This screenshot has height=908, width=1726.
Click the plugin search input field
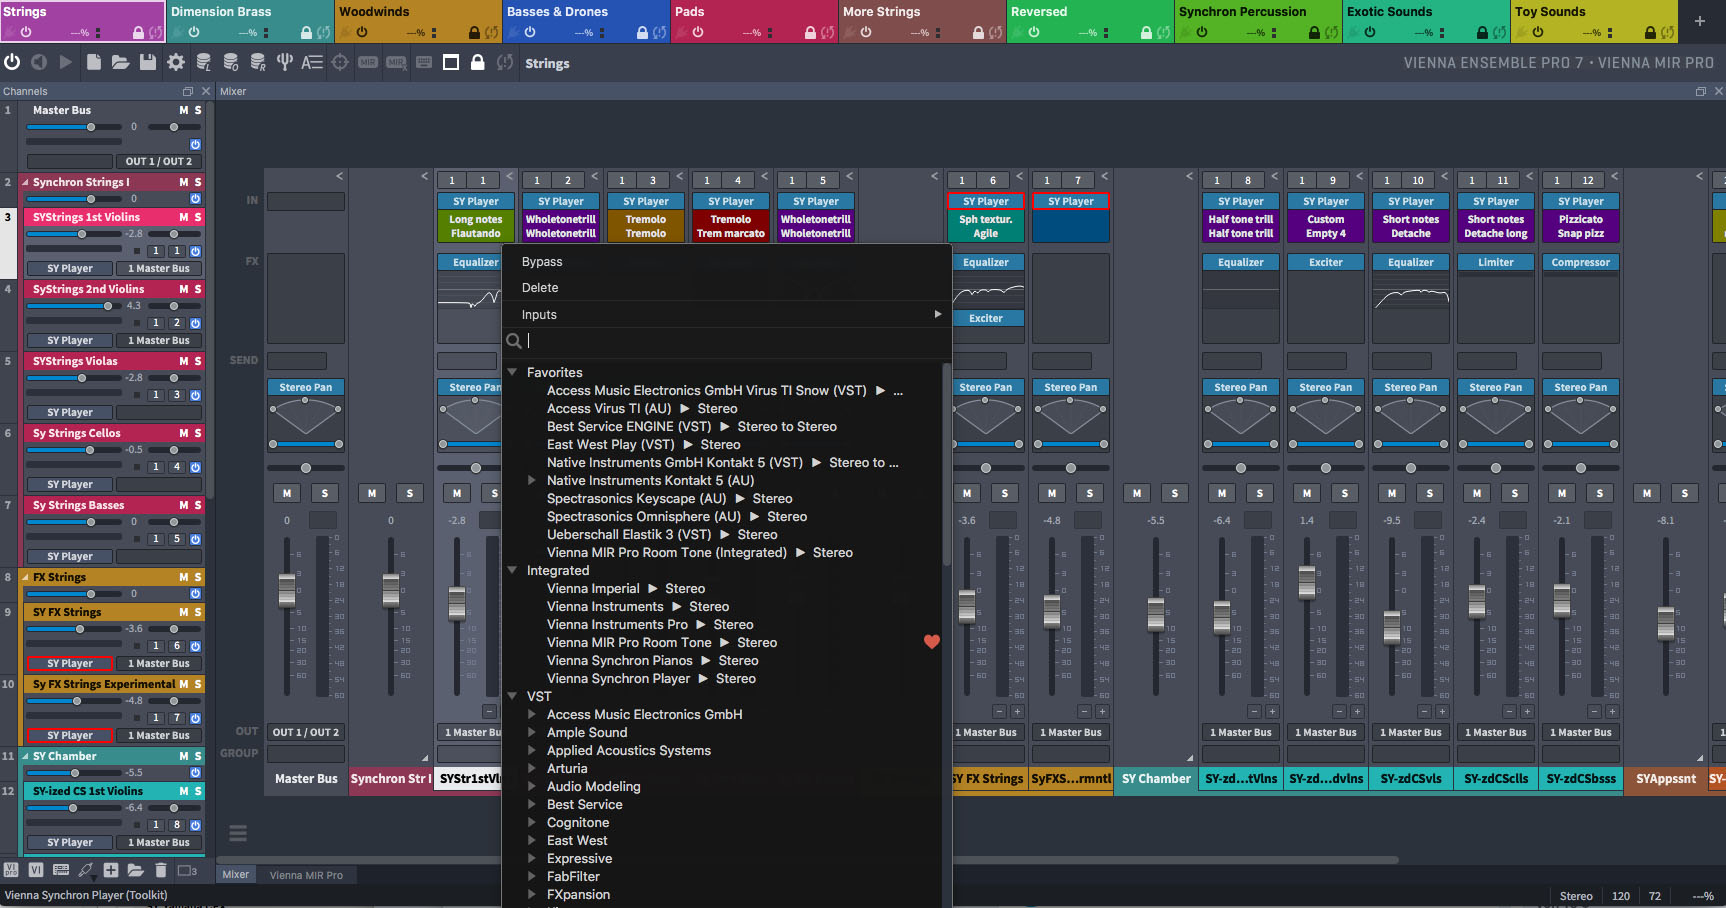coord(735,341)
